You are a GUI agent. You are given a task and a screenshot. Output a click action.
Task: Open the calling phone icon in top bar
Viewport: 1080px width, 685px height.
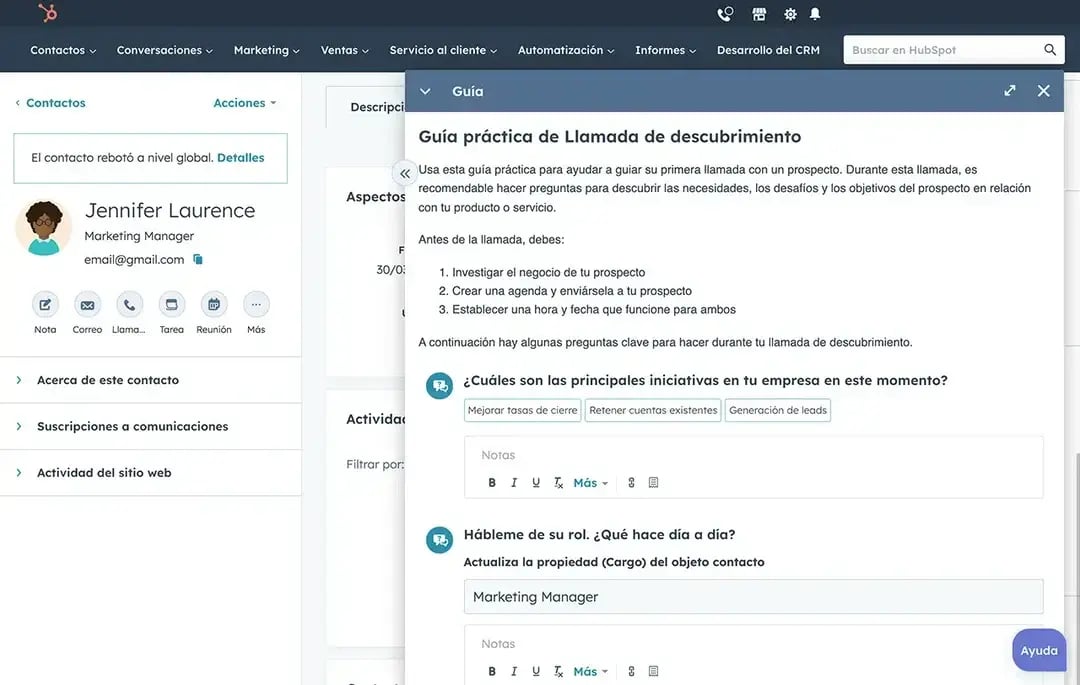pyautogui.click(x=725, y=14)
